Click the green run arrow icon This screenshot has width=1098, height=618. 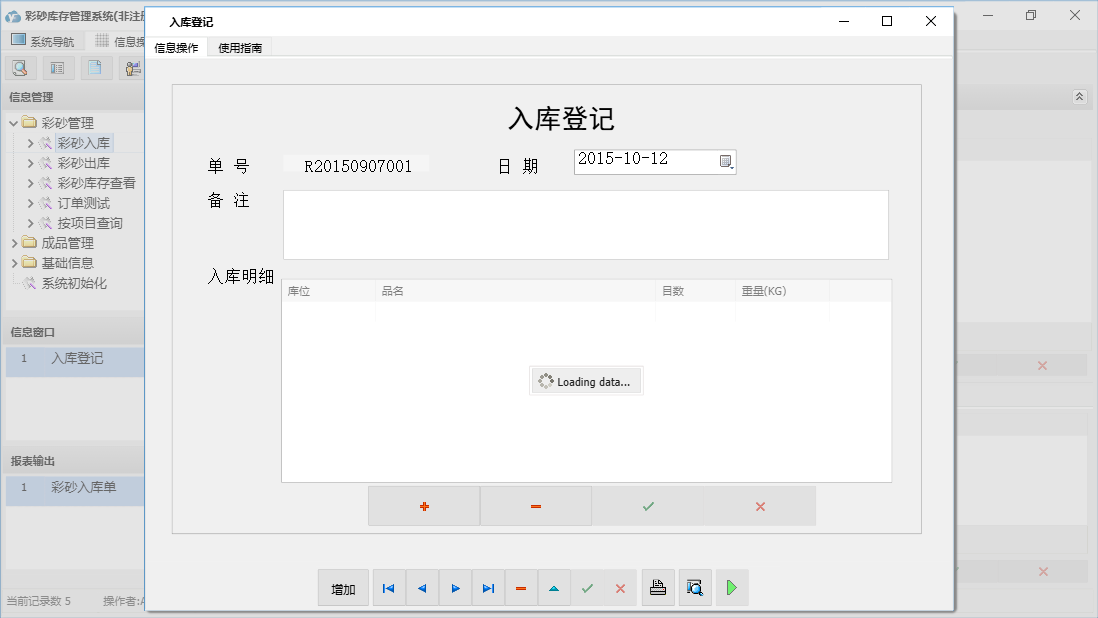[731, 588]
